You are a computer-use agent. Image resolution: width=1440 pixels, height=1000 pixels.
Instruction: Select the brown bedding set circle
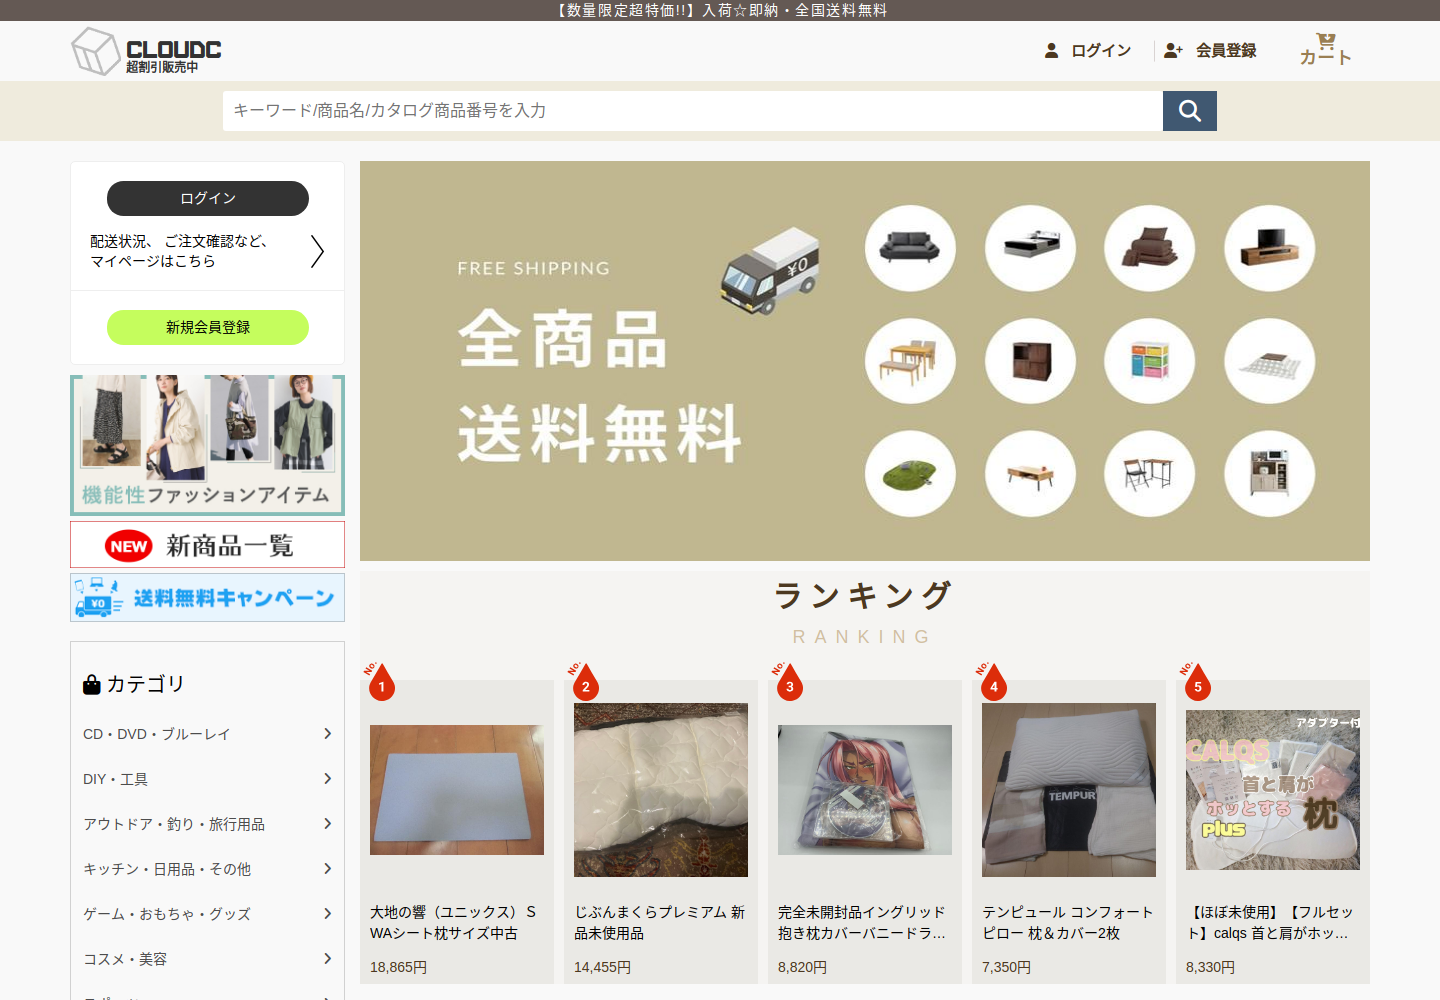pyautogui.click(x=1150, y=248)
